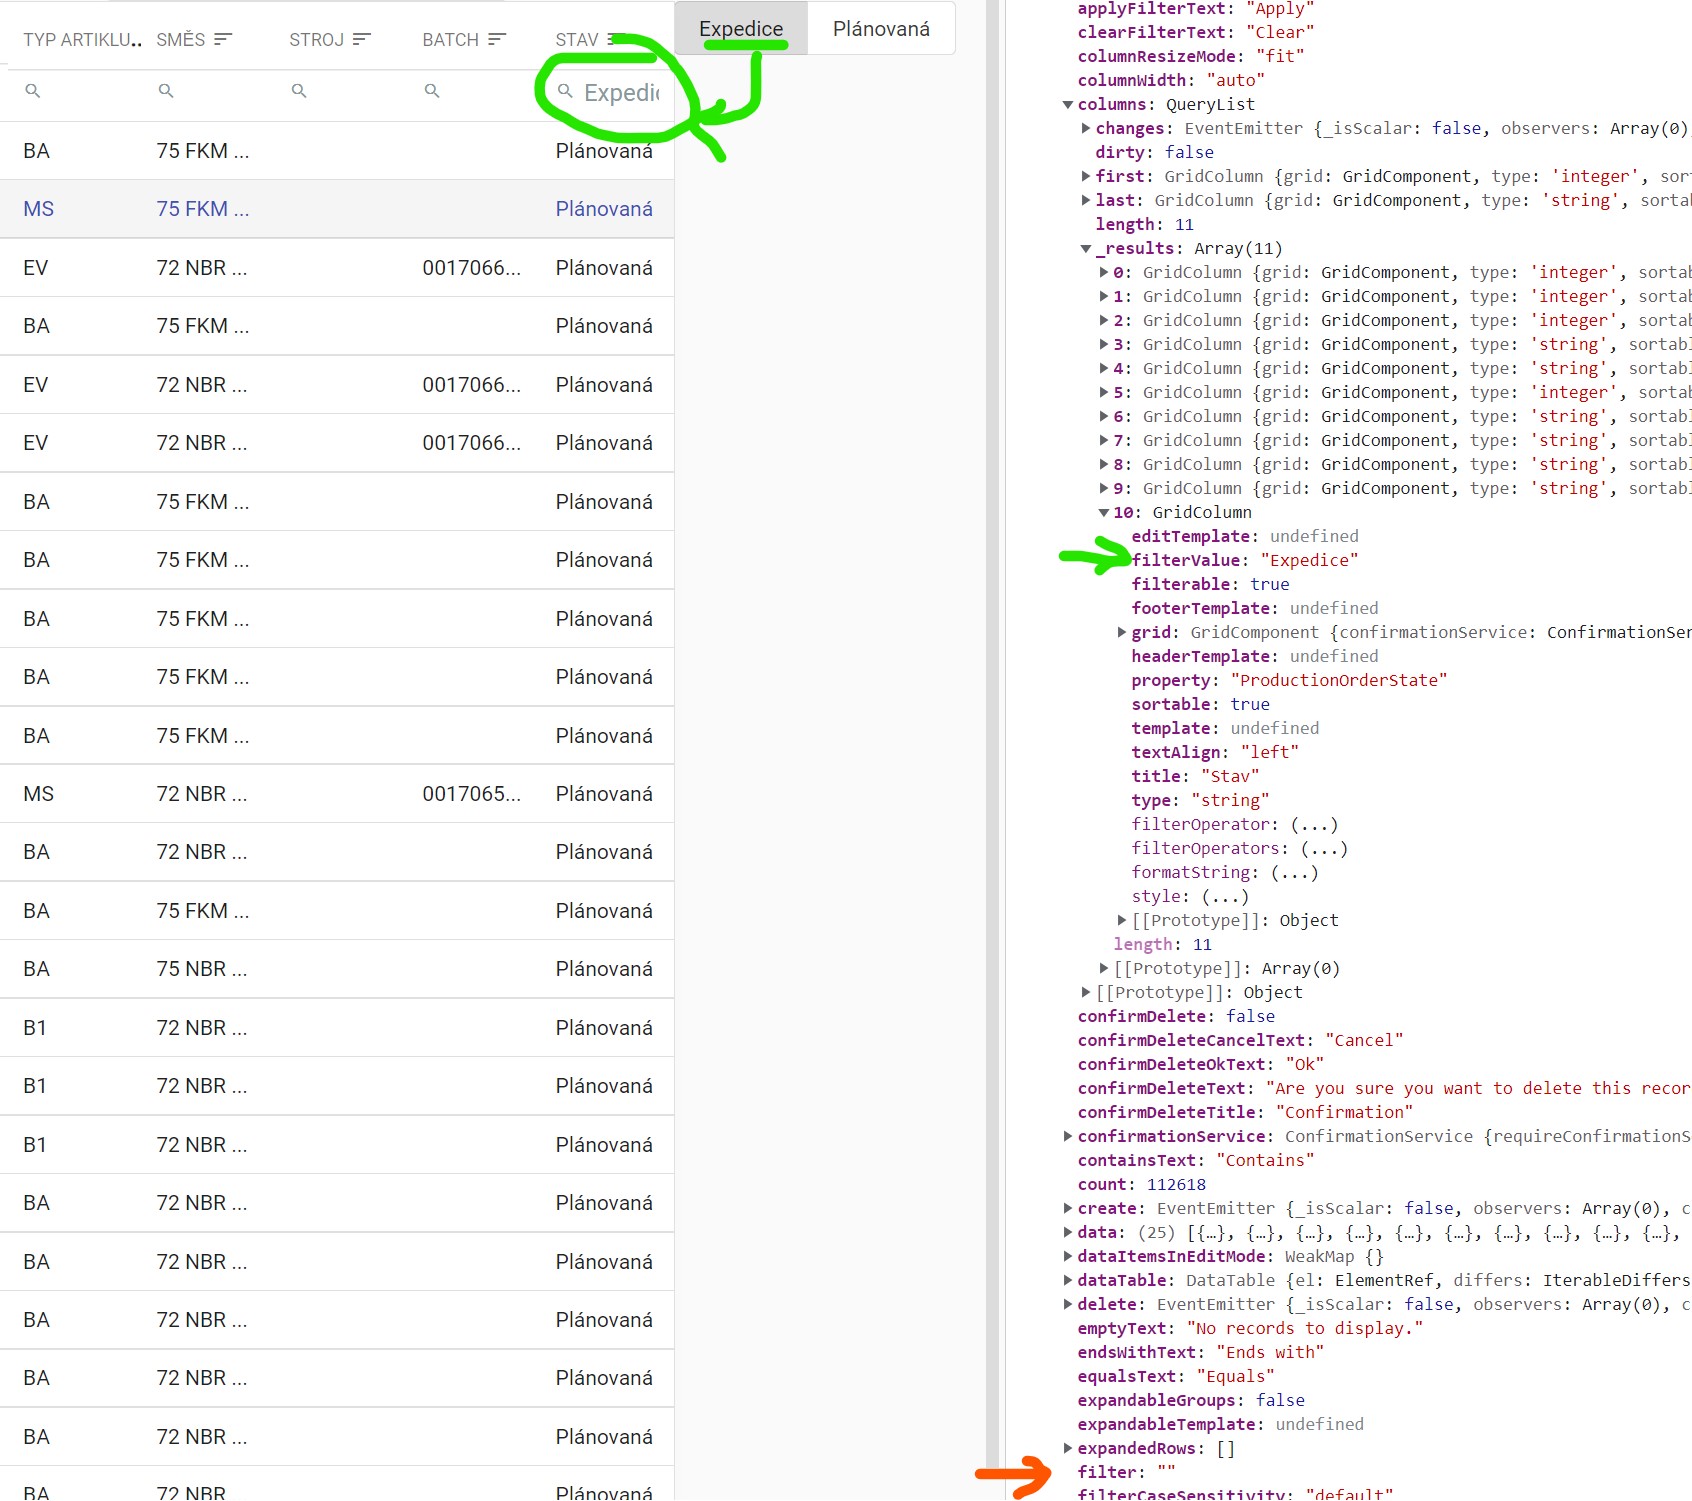Click the magnifier icon under TYP ARTIKLU
The width and height of the screenshot is (1692, 1501).
34,91
